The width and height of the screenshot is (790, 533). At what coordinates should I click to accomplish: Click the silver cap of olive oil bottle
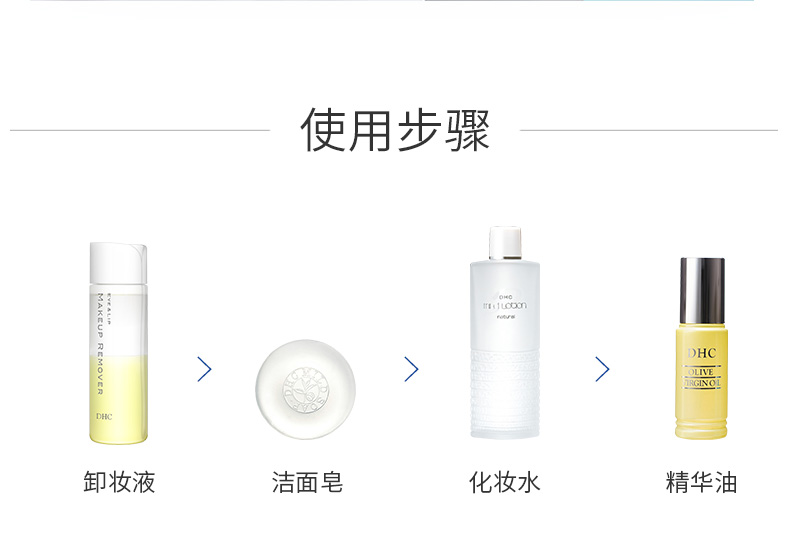702,290
